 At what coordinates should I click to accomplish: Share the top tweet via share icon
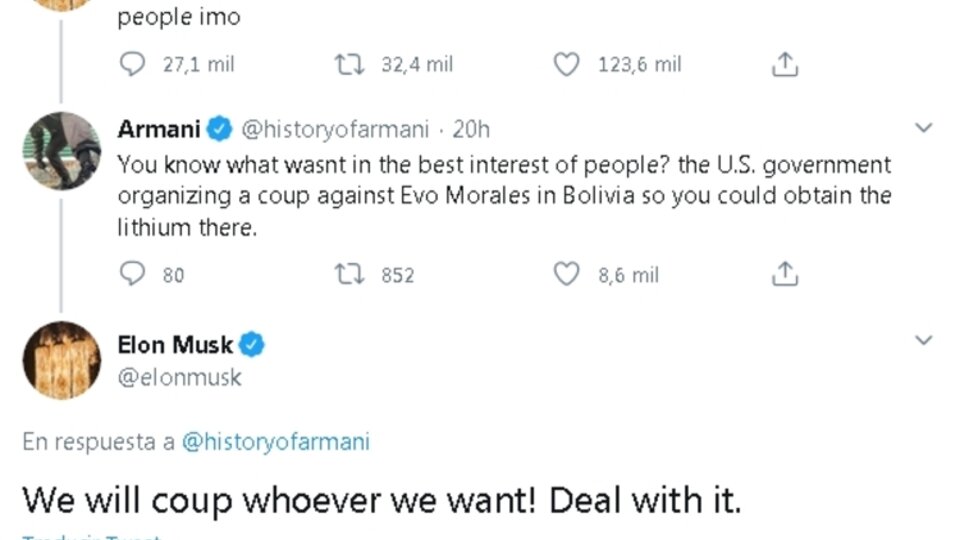coord(786,65)
